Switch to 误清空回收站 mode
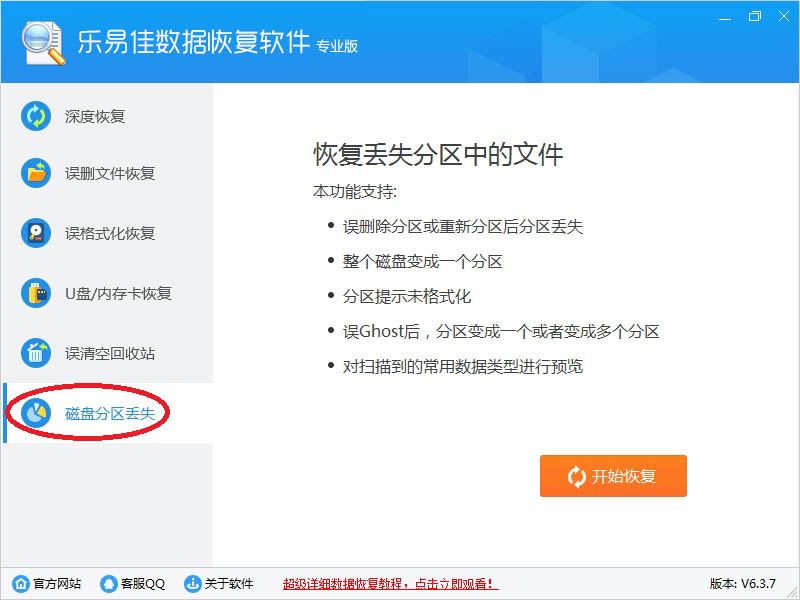The width and height of the screenshot is (800, 600). point(107,353)
